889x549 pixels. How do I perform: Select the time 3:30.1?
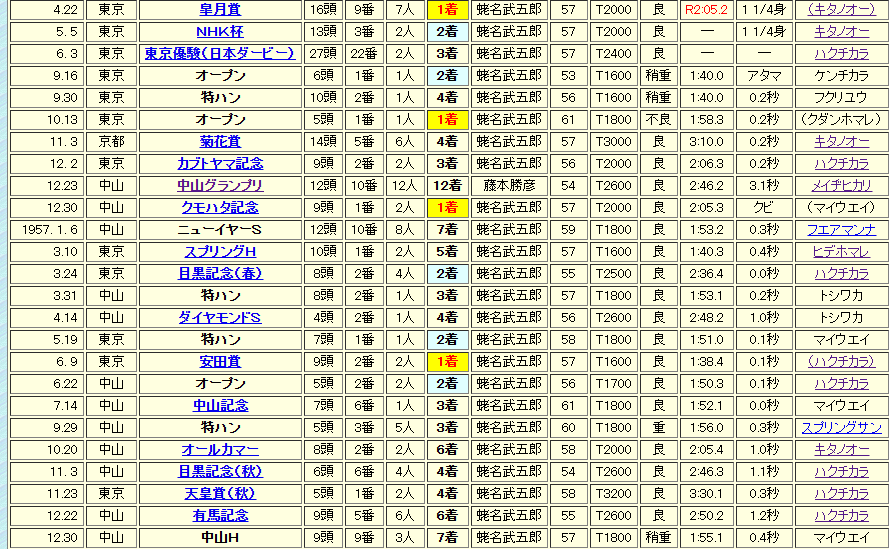(706, 494)
